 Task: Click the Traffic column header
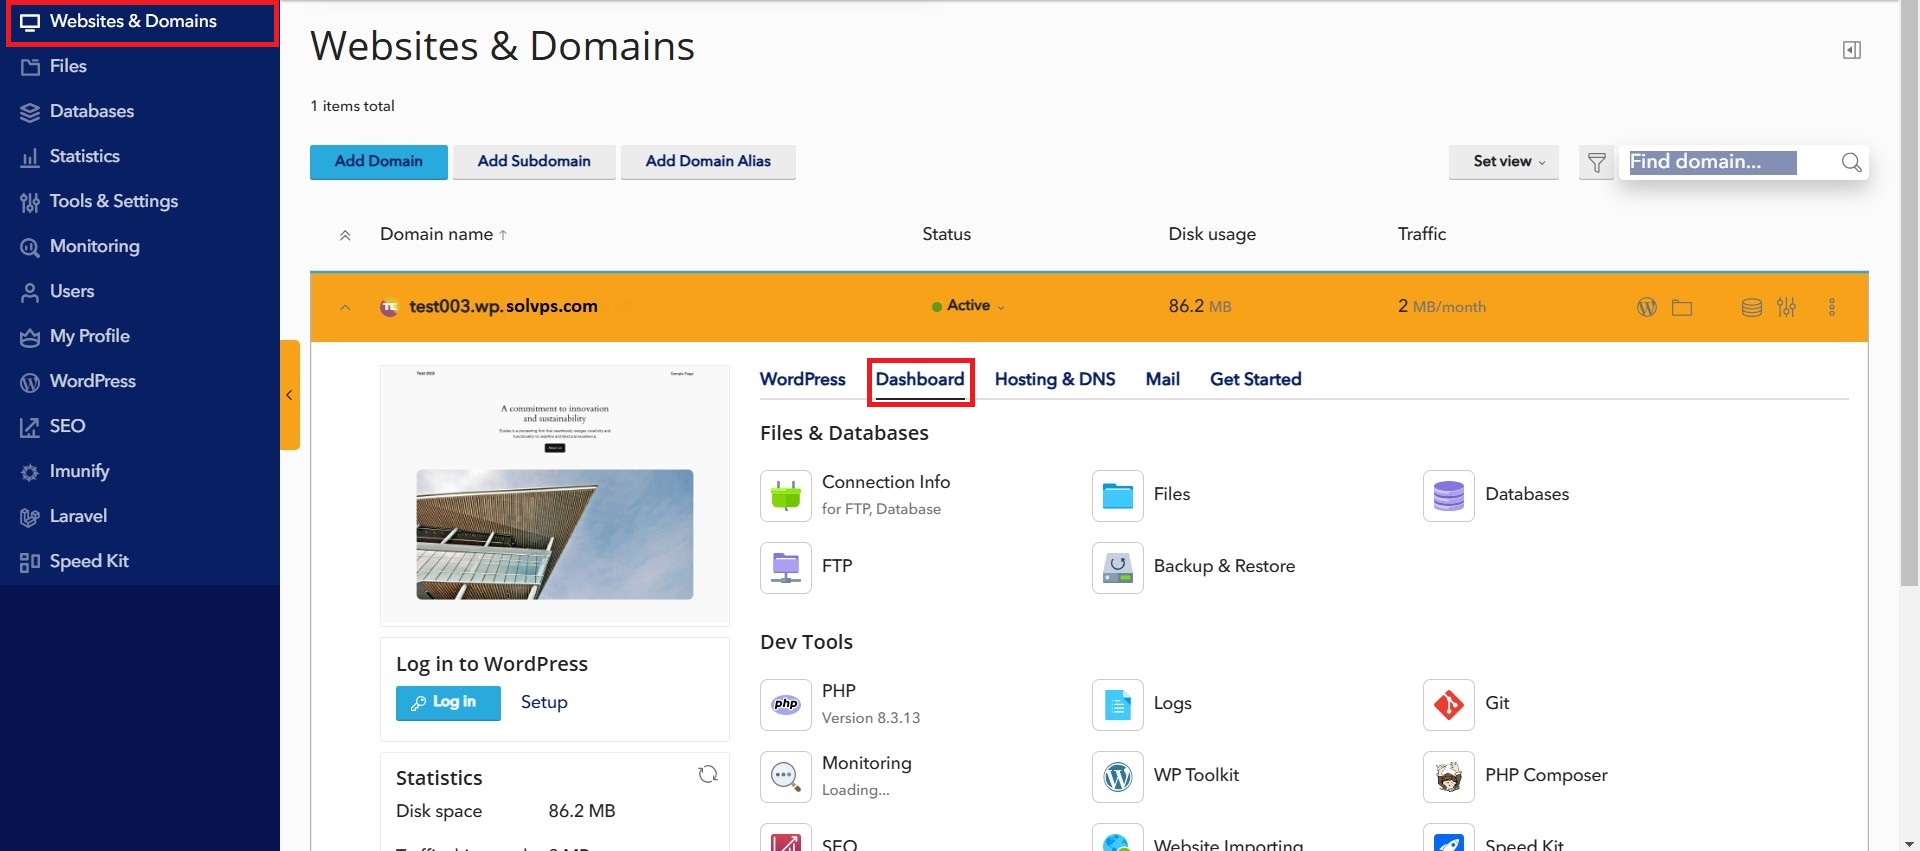tap(1421, 234)
